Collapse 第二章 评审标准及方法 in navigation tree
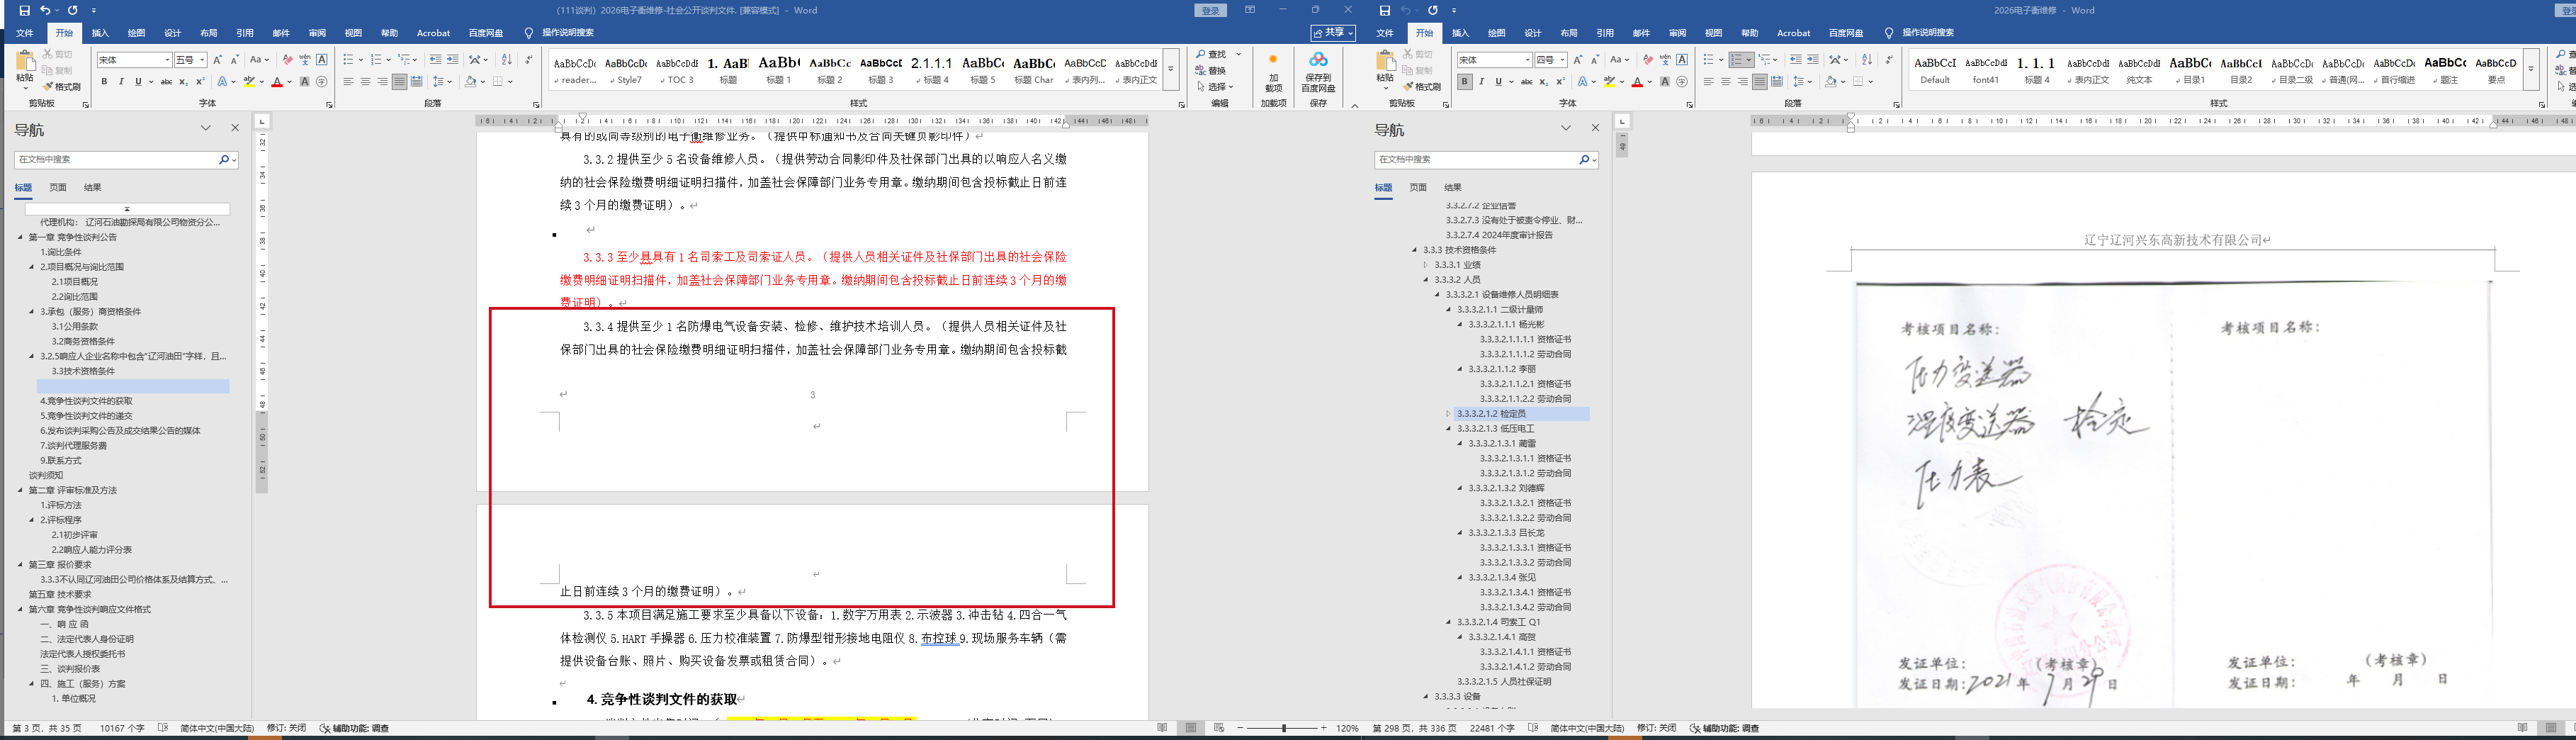2576x740 pixels. 20,490
